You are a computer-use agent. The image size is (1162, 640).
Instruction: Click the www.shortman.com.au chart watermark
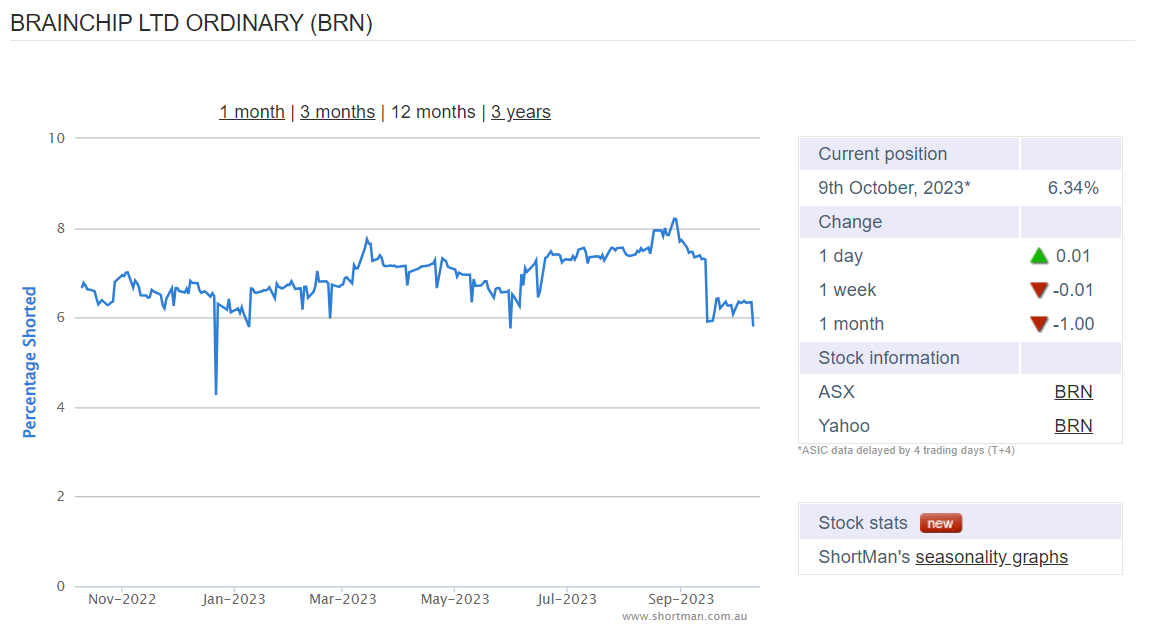click(684, 617)
